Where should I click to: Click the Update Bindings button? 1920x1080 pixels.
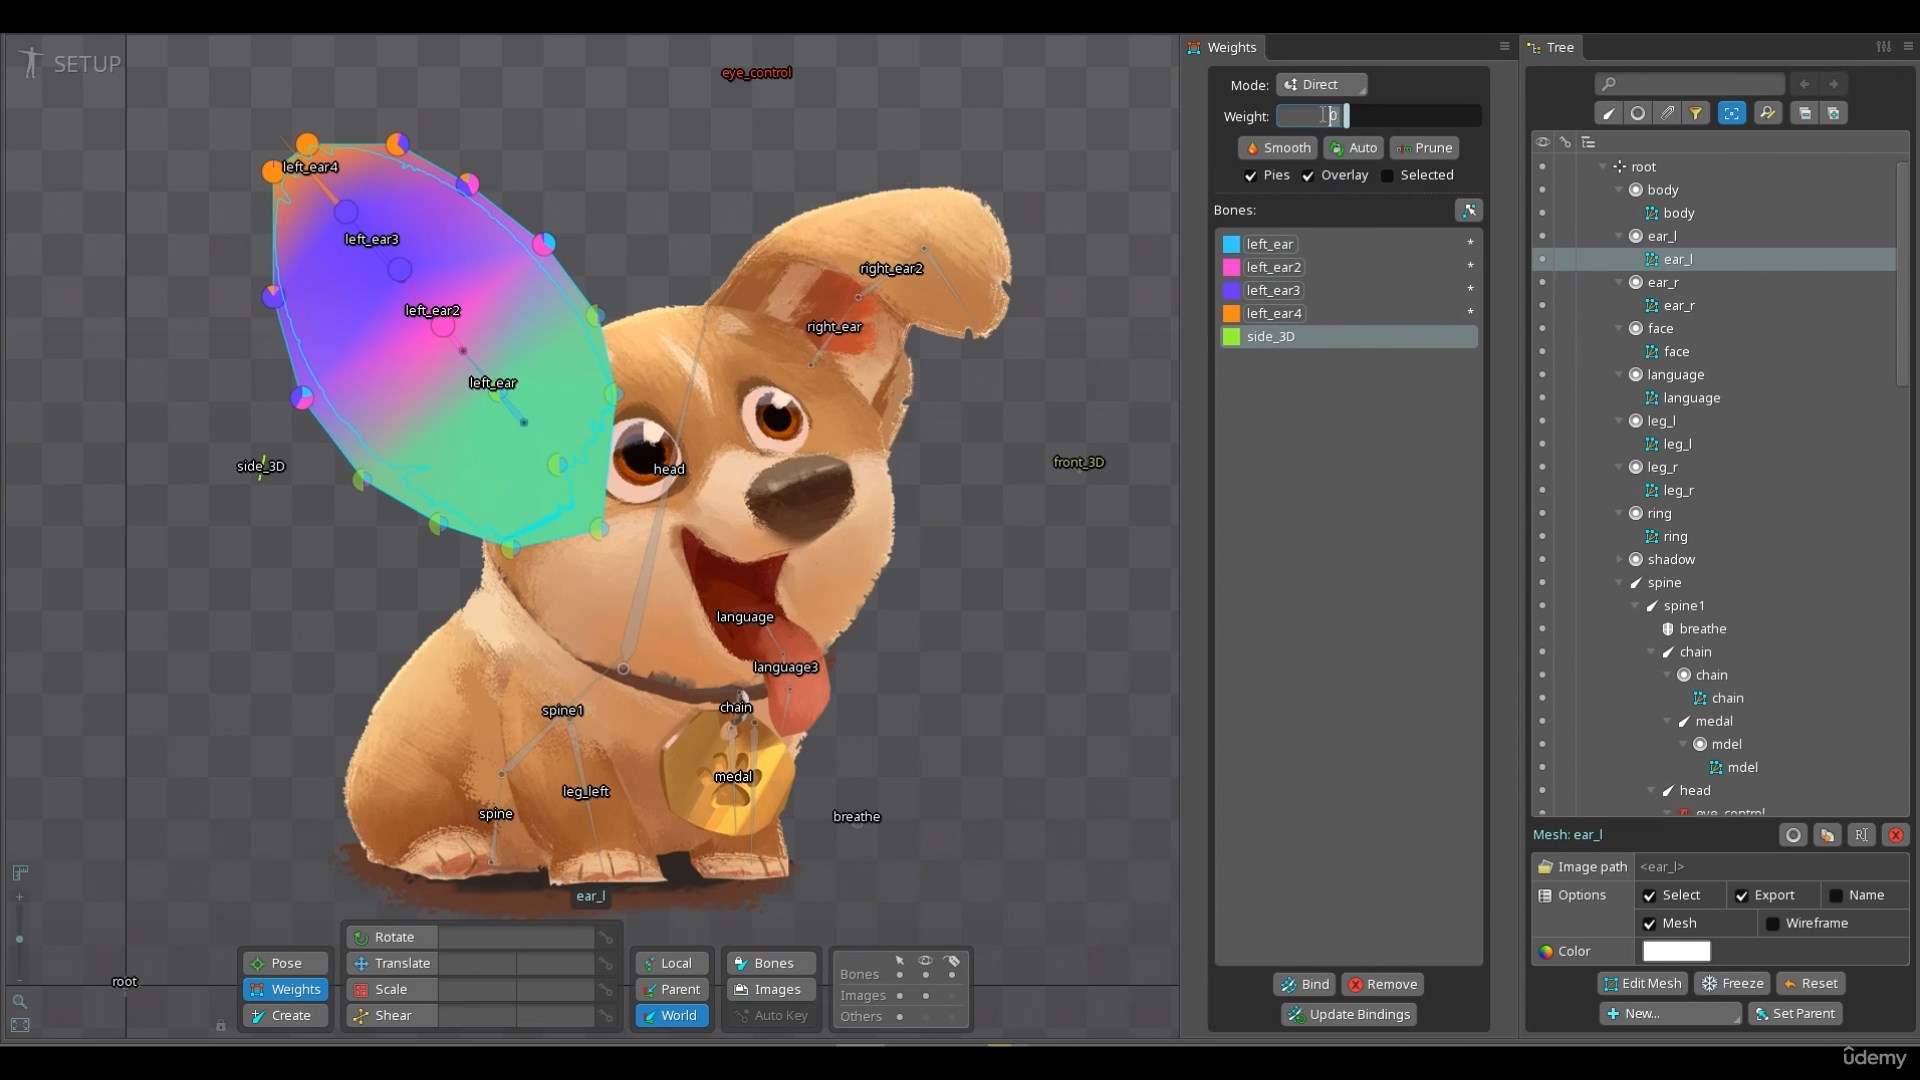tap(1349, 1015)
